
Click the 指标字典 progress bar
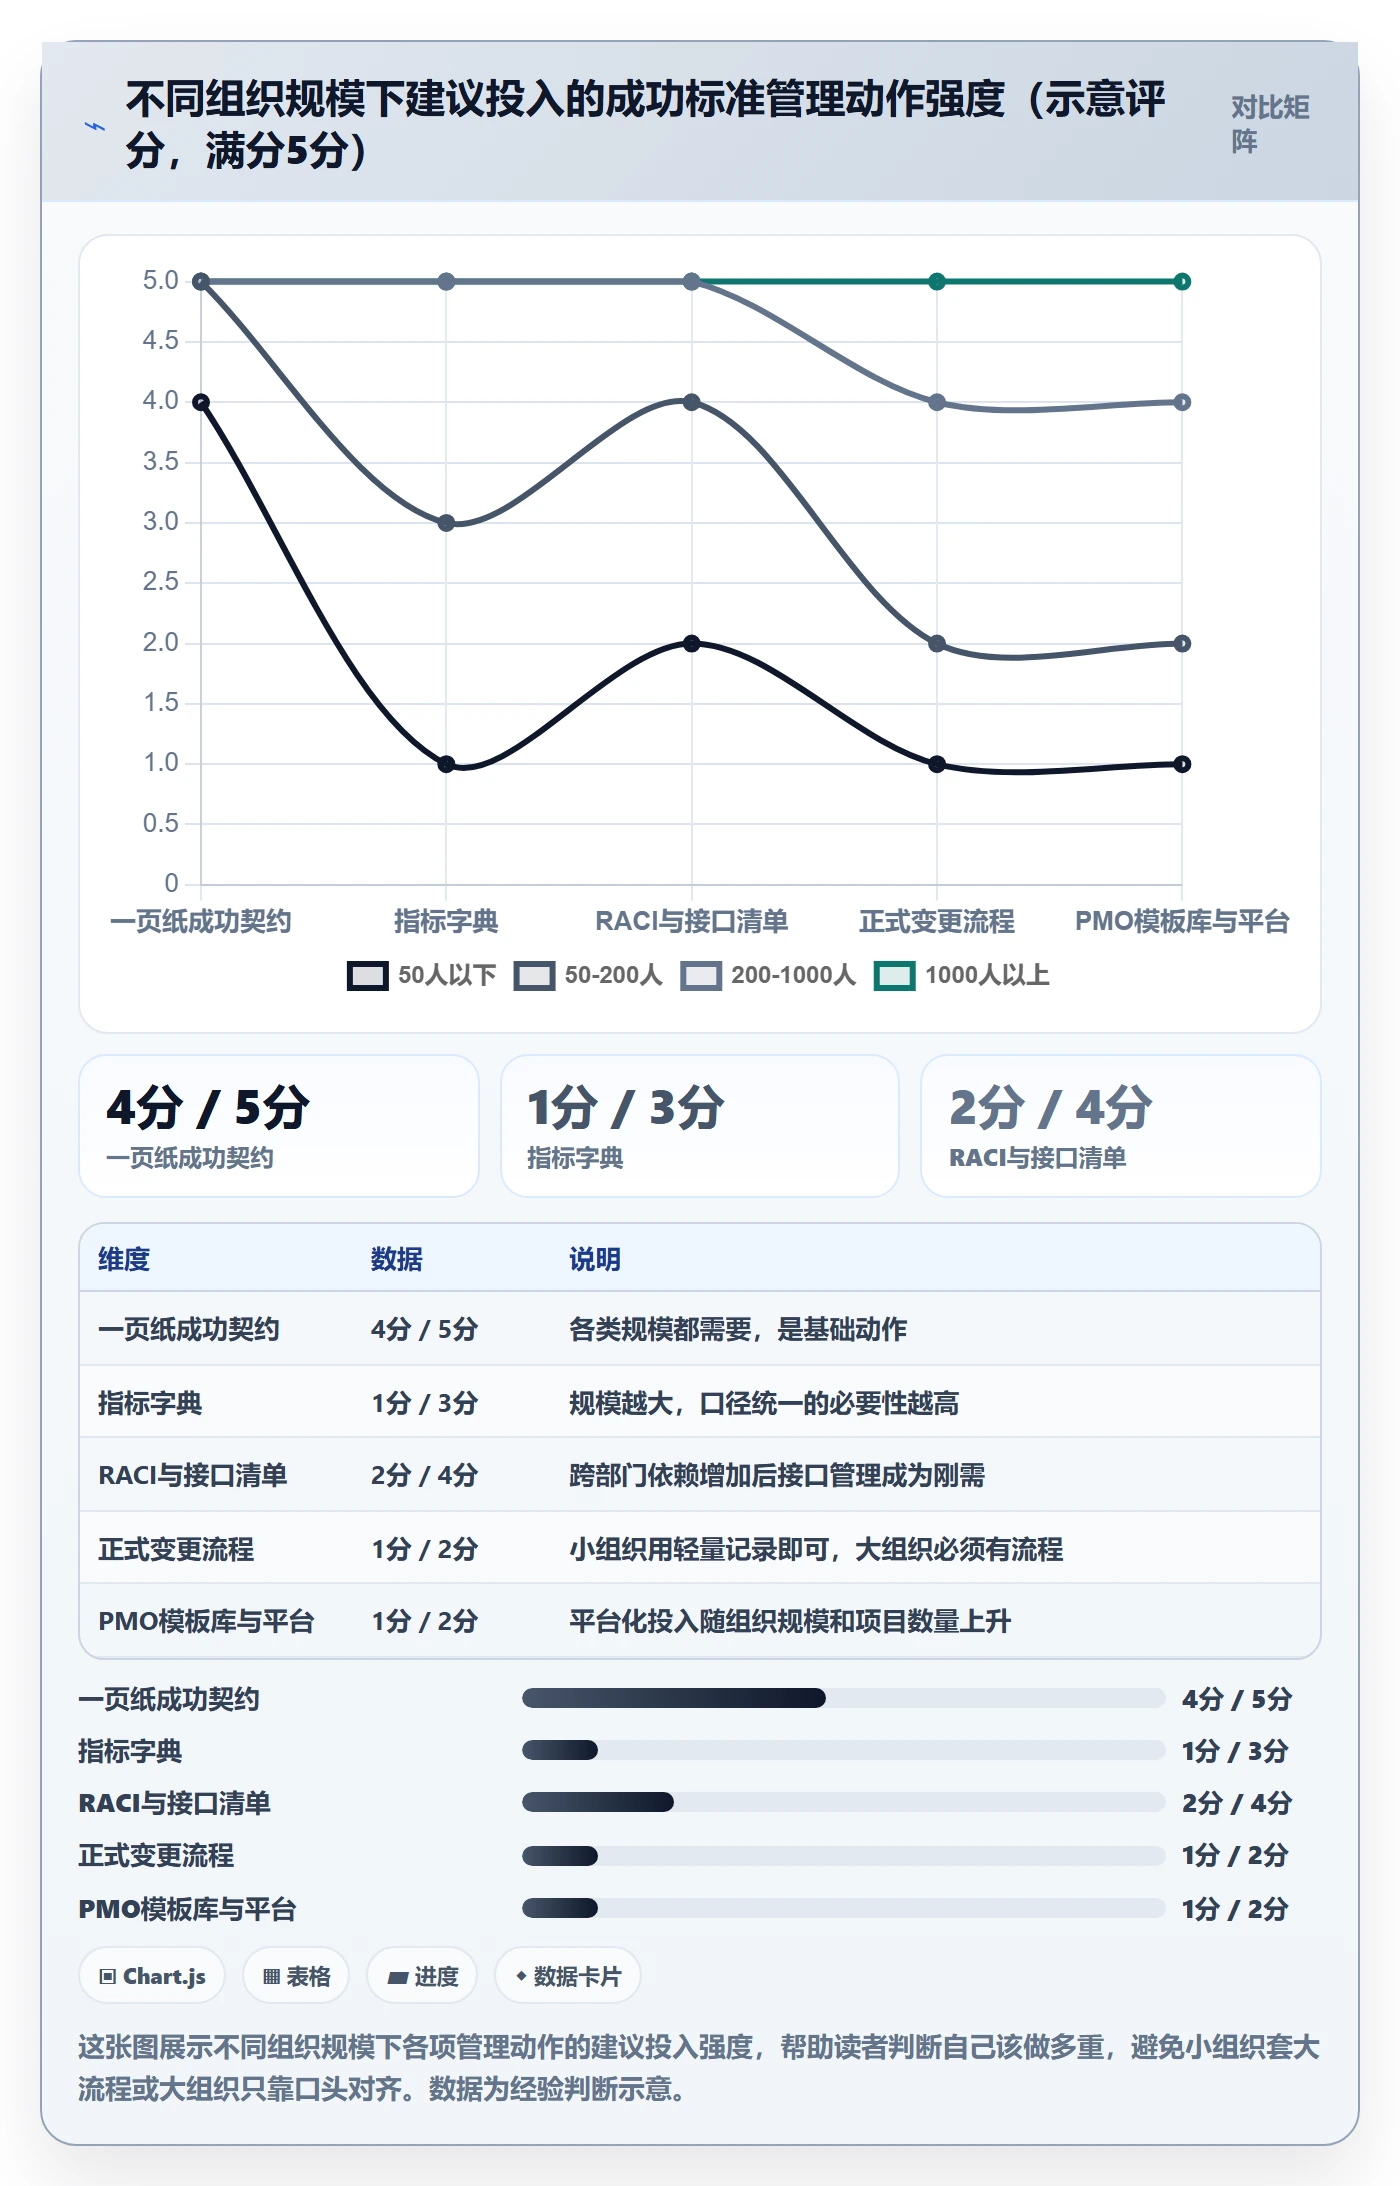point(843,1751)
